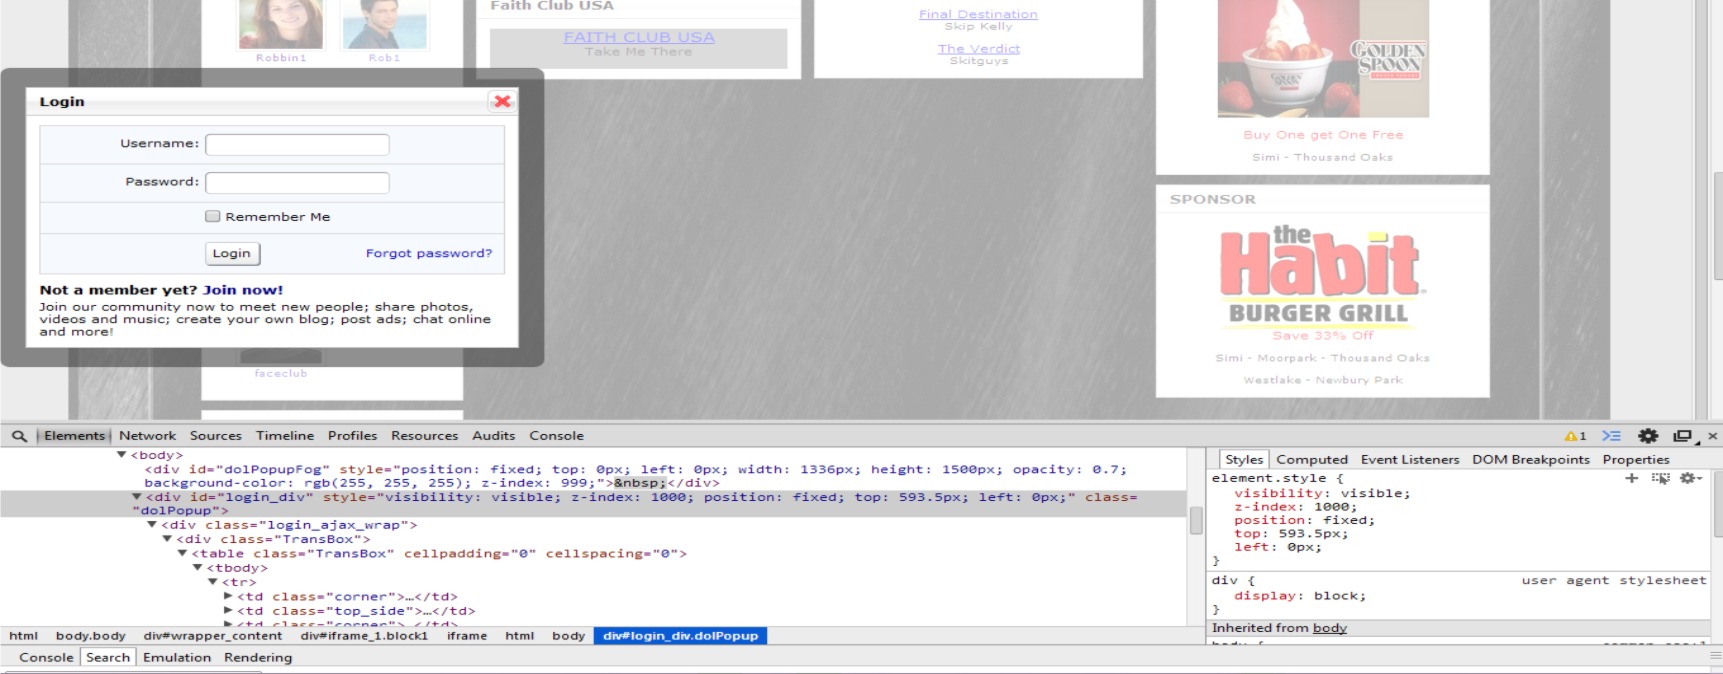Click the visibility: visible style property
Screen dimensions: 1723x674
(1322, 493)
